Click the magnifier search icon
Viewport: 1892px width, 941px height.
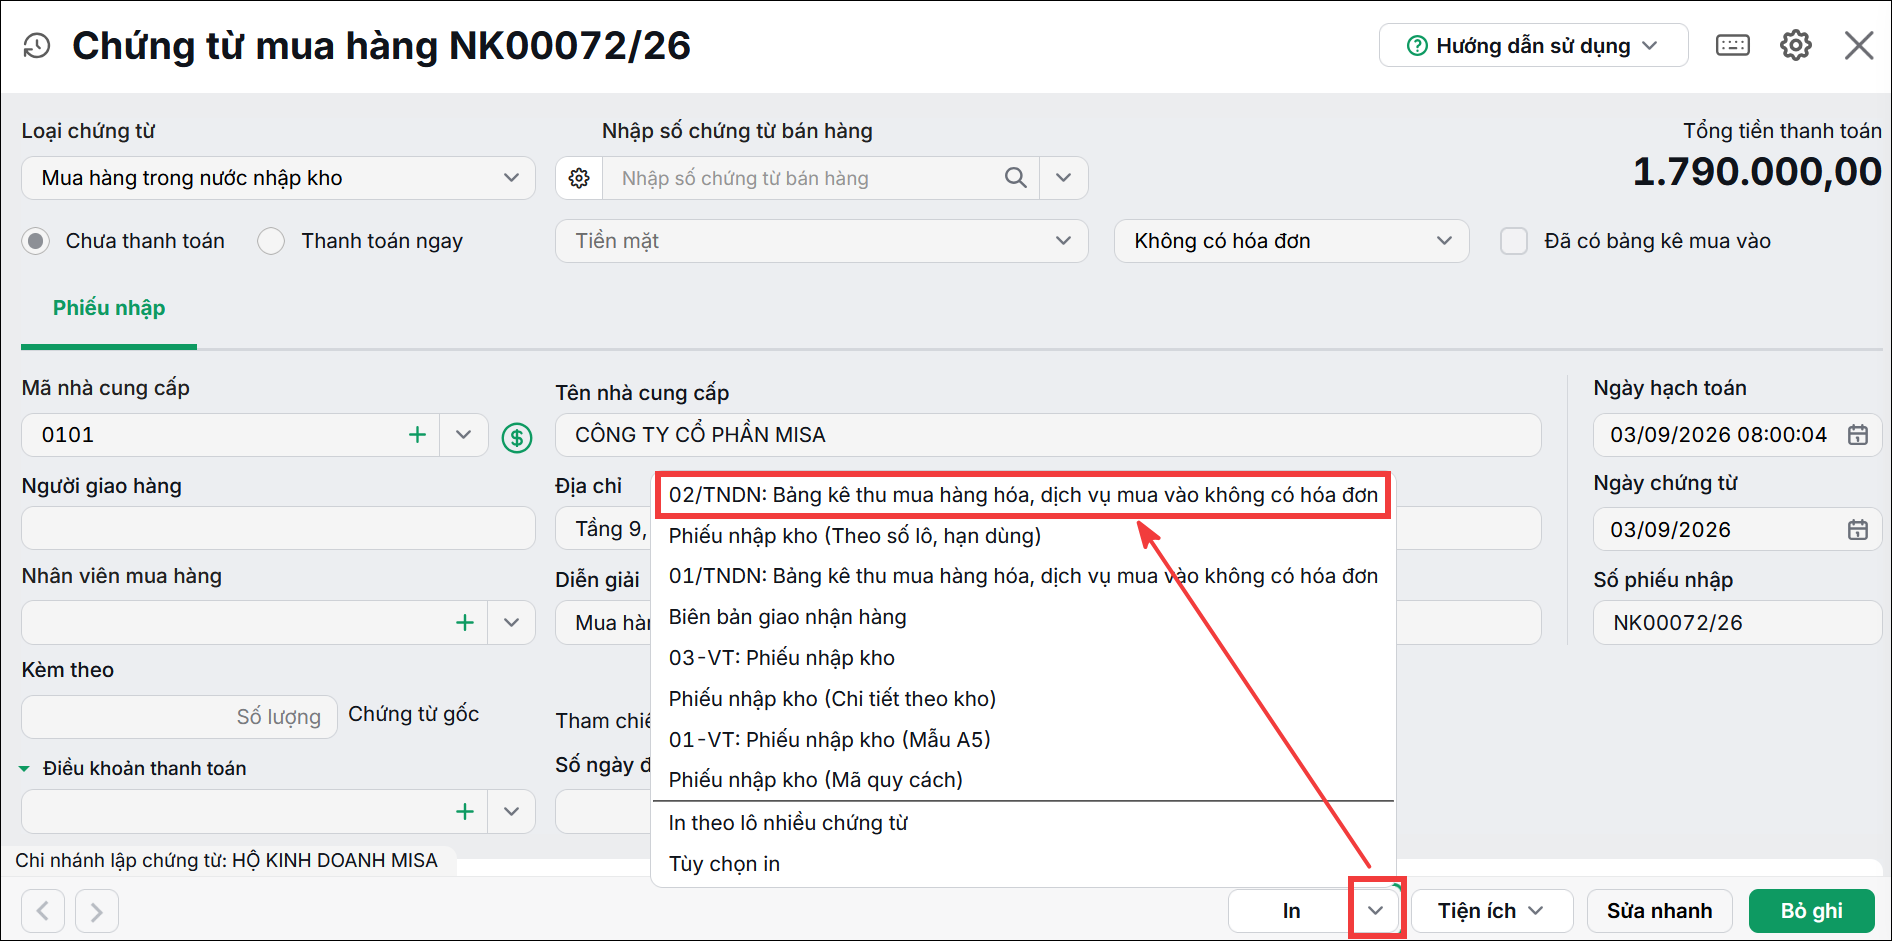click(1015, 178)
